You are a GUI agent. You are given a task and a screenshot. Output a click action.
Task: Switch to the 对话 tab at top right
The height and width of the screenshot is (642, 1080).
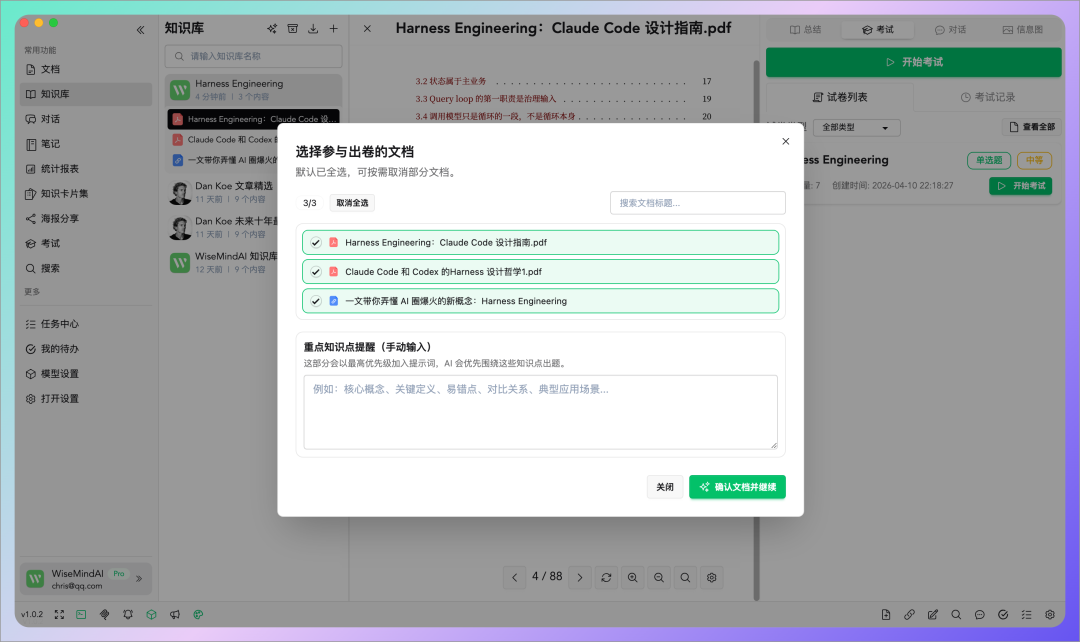[950, 30]
